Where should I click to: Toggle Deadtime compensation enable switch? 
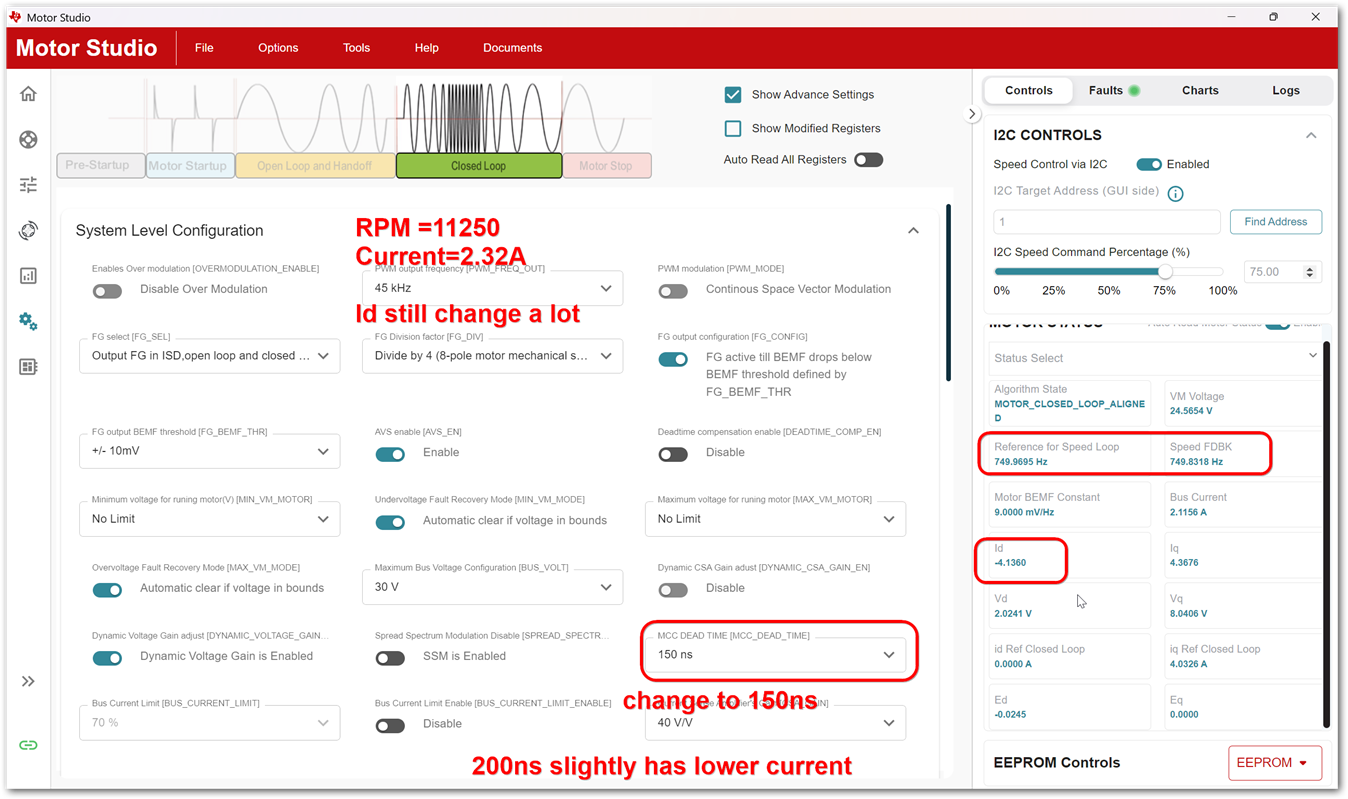tap(673, 454)
